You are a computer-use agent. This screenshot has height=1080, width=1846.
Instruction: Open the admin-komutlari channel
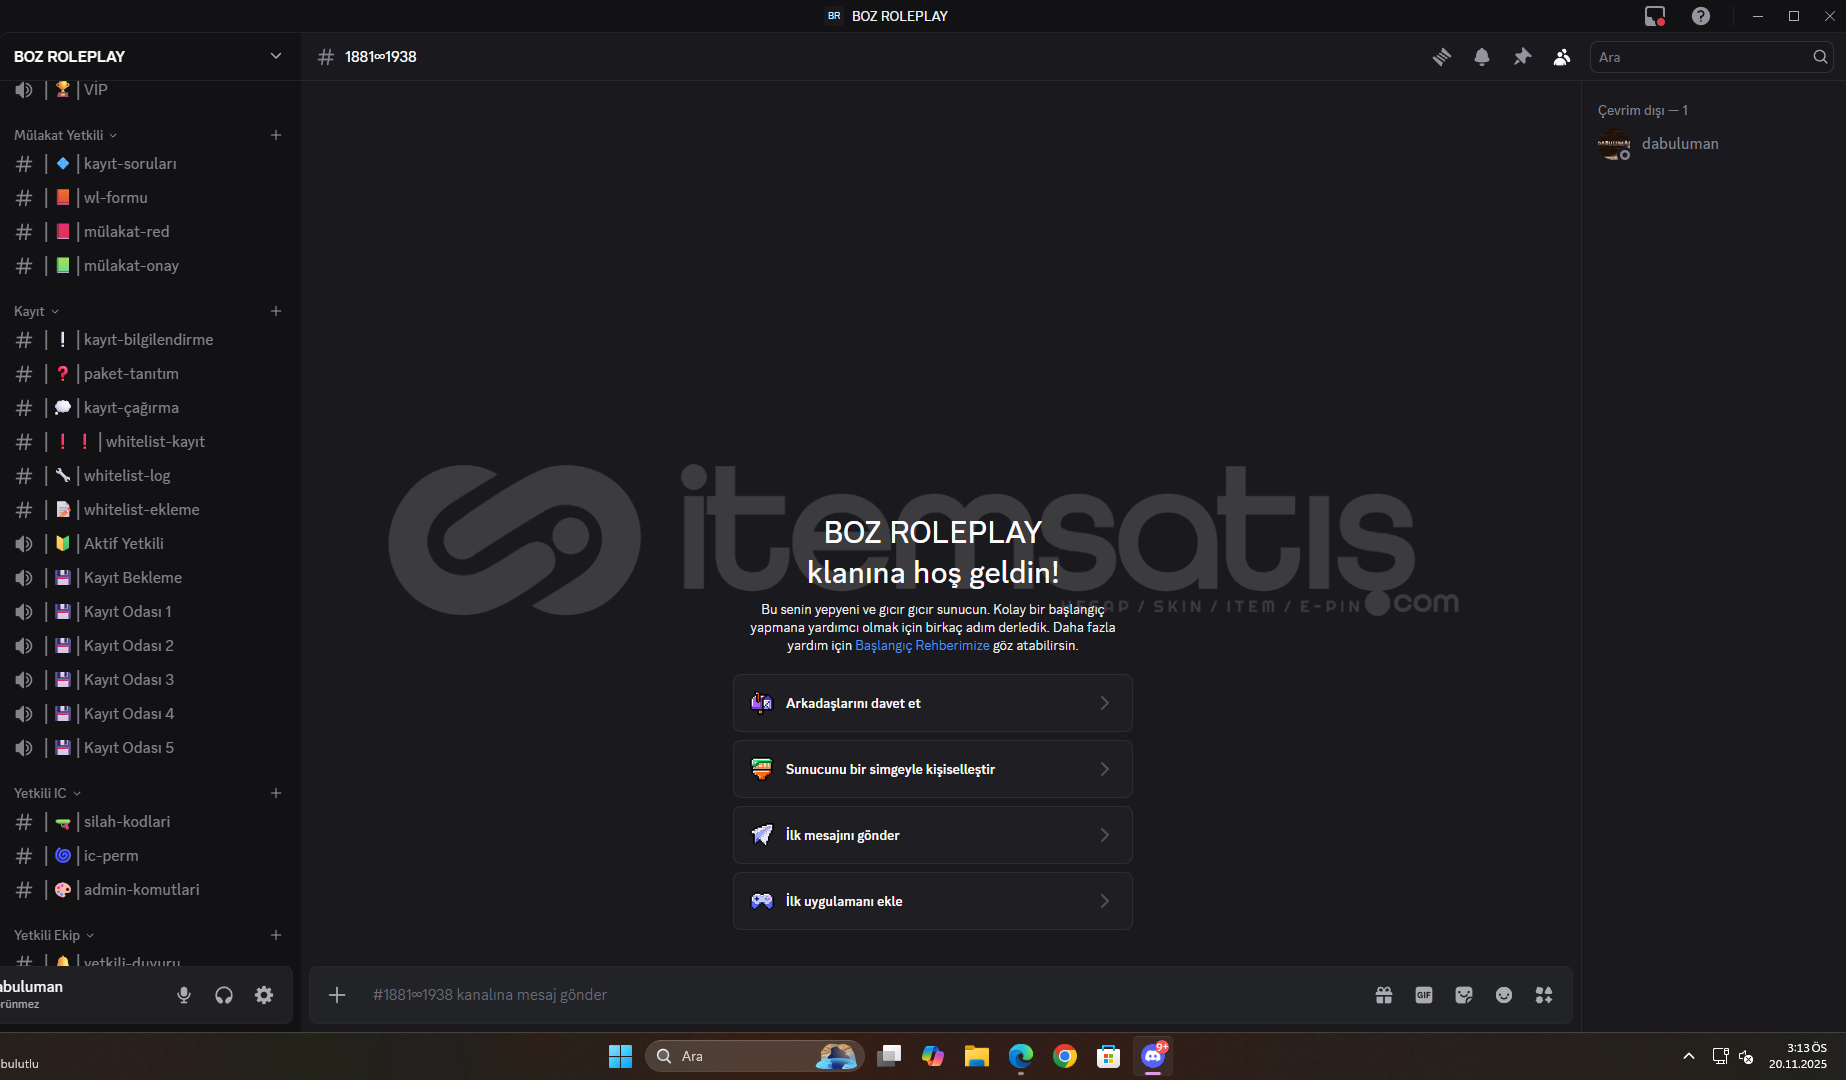point(146,890)
